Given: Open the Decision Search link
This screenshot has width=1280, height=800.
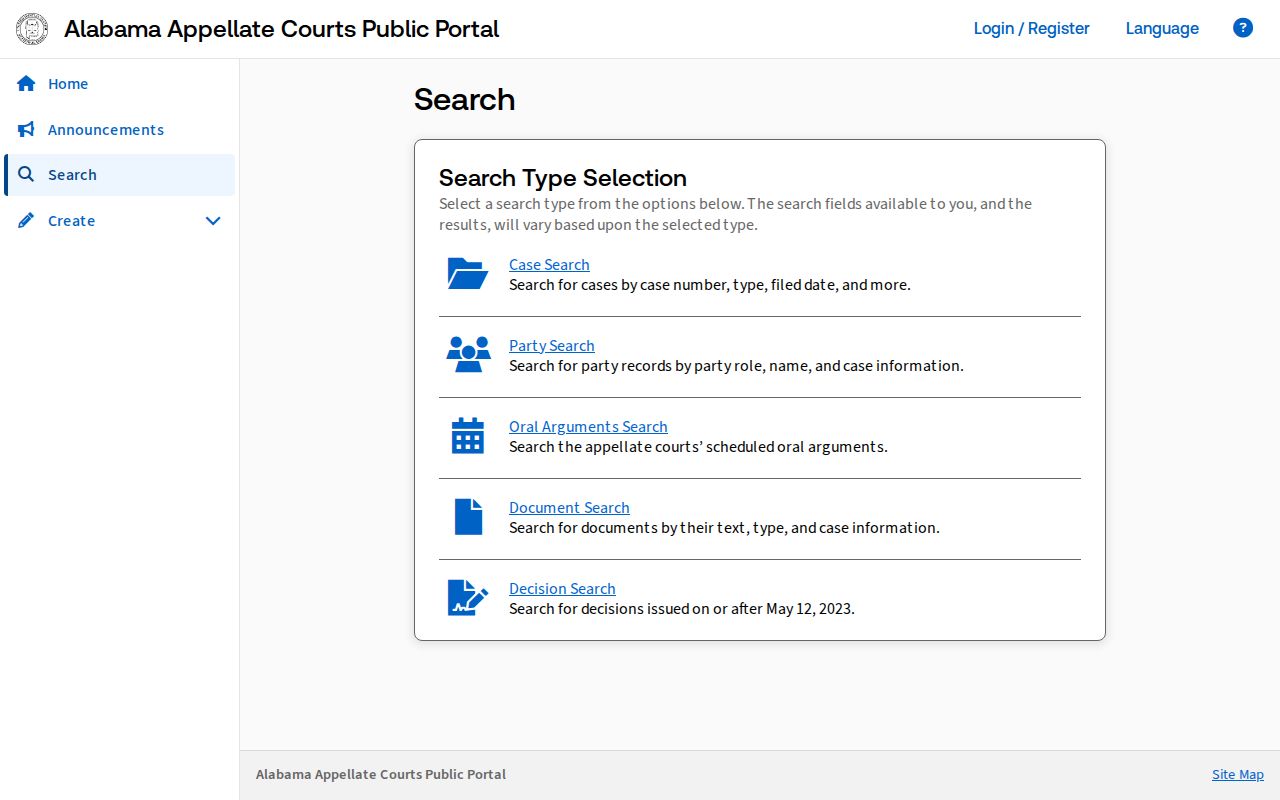Looking at the screenshot, I should click(562, 589).
